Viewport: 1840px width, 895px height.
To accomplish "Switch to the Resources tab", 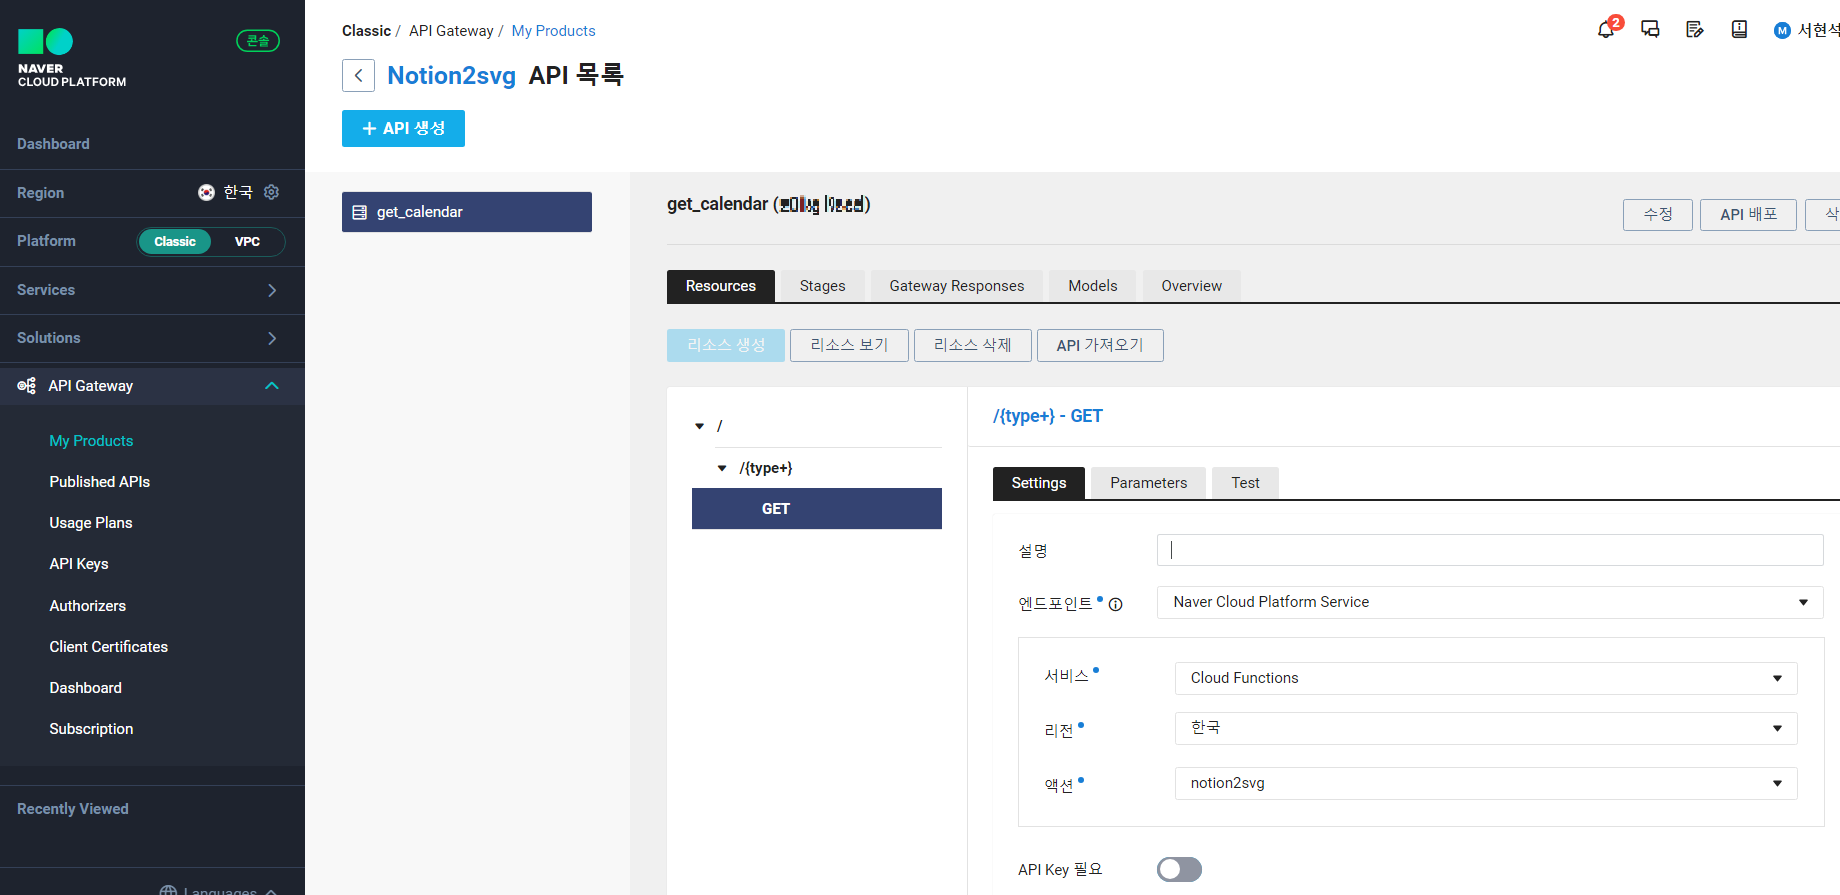I will pos(721,286).
